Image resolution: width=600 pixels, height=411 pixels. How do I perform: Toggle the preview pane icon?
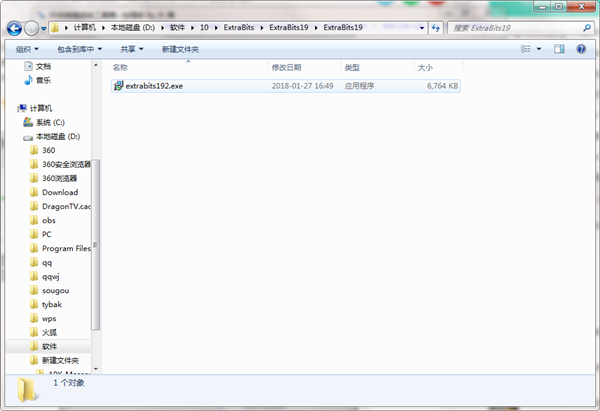point(559,49)
